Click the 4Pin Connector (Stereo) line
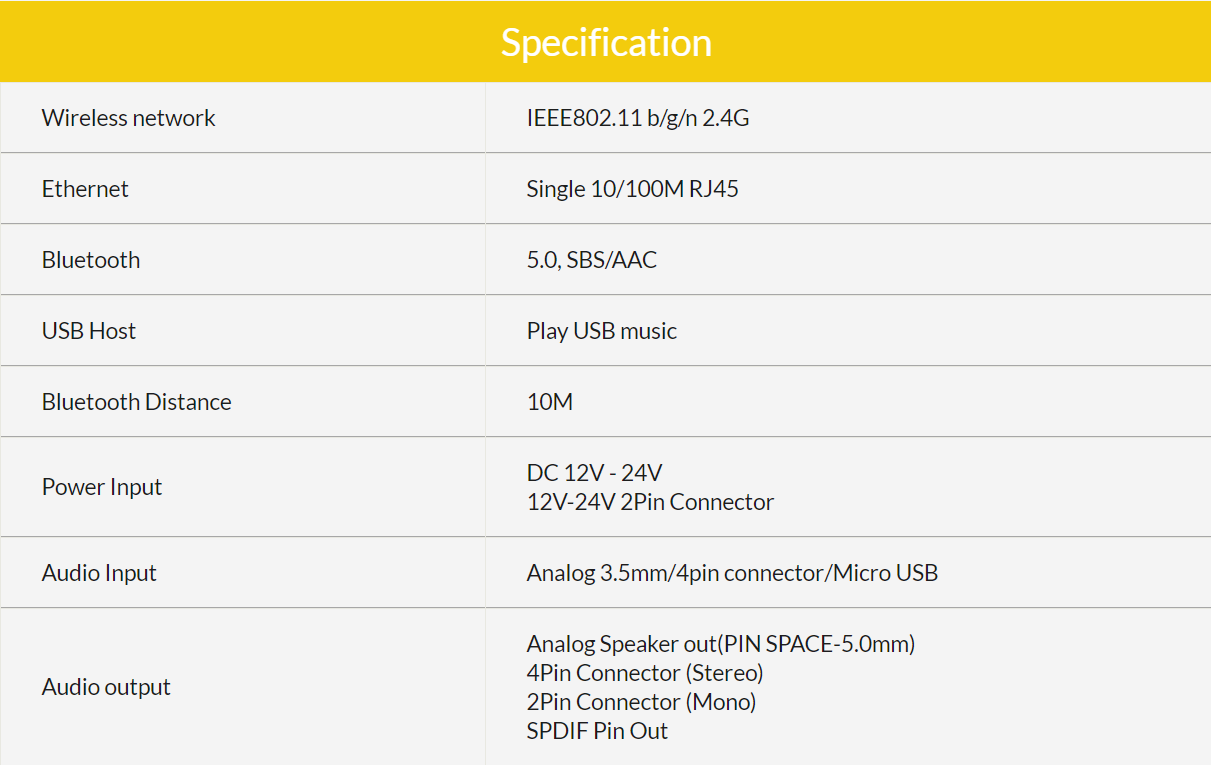1211x765 pixels. pyautogui.click(x=644, y=673)
